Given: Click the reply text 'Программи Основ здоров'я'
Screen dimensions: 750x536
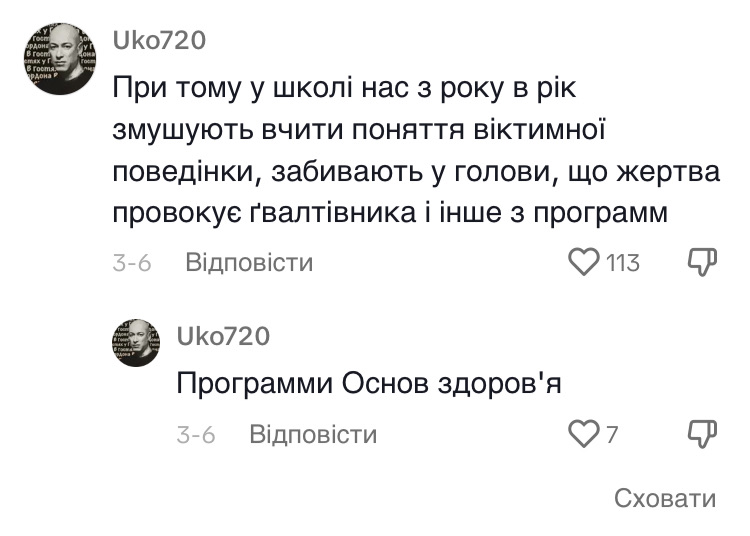Looking at the screenshot, I should click(x=369, y=384).
